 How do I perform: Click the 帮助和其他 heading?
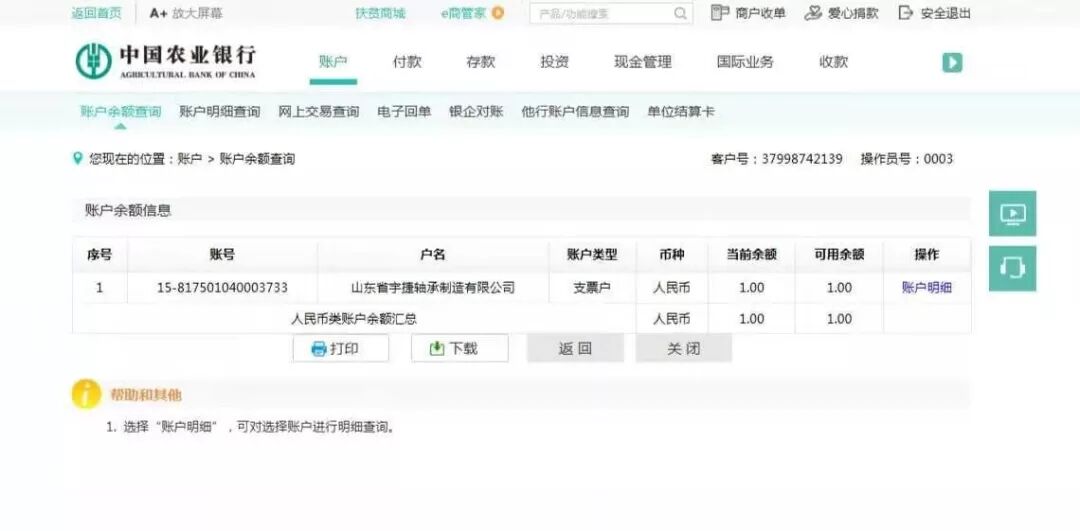pyautogui.click(x=146, y=395)
